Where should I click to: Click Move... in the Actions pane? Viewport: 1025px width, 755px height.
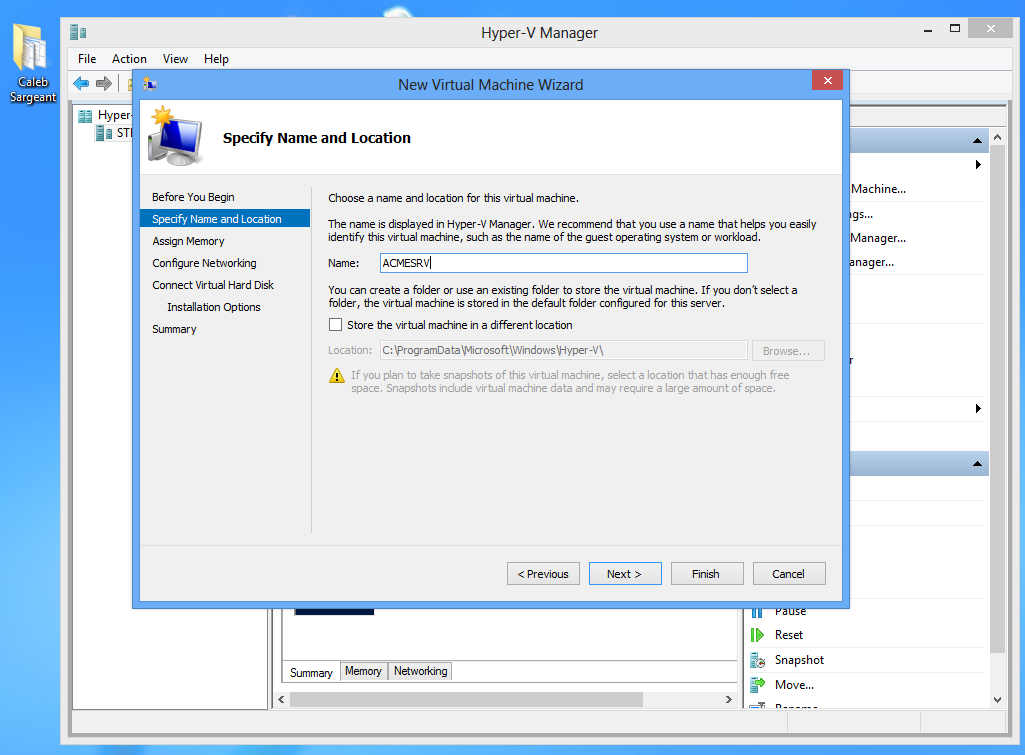click(794, 684)
